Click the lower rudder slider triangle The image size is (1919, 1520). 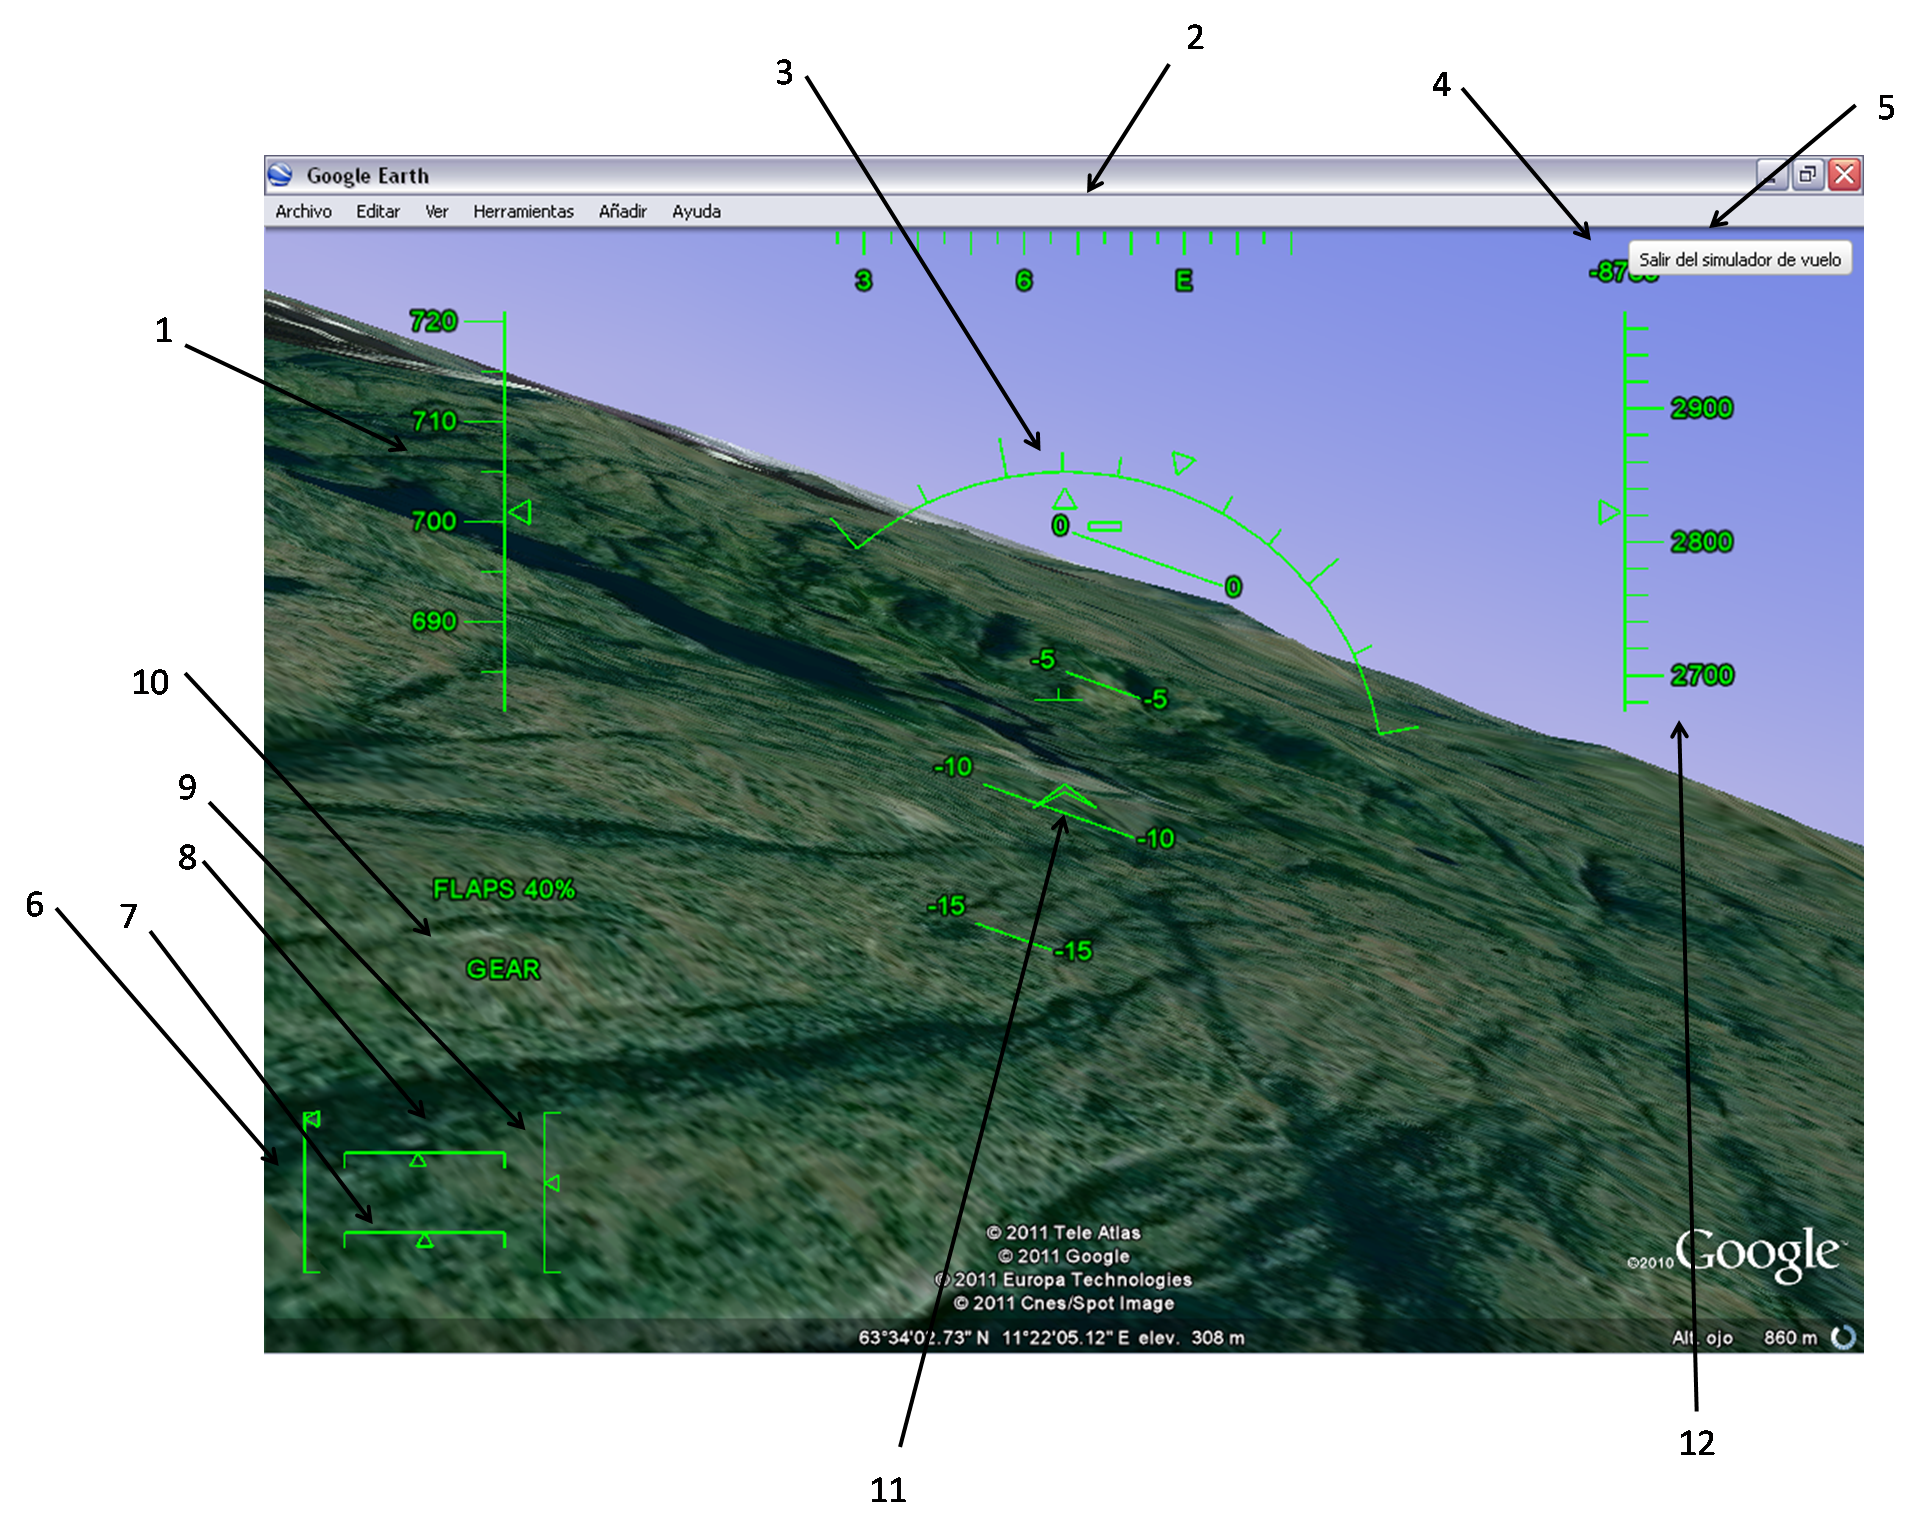[x=425, y=1240]
